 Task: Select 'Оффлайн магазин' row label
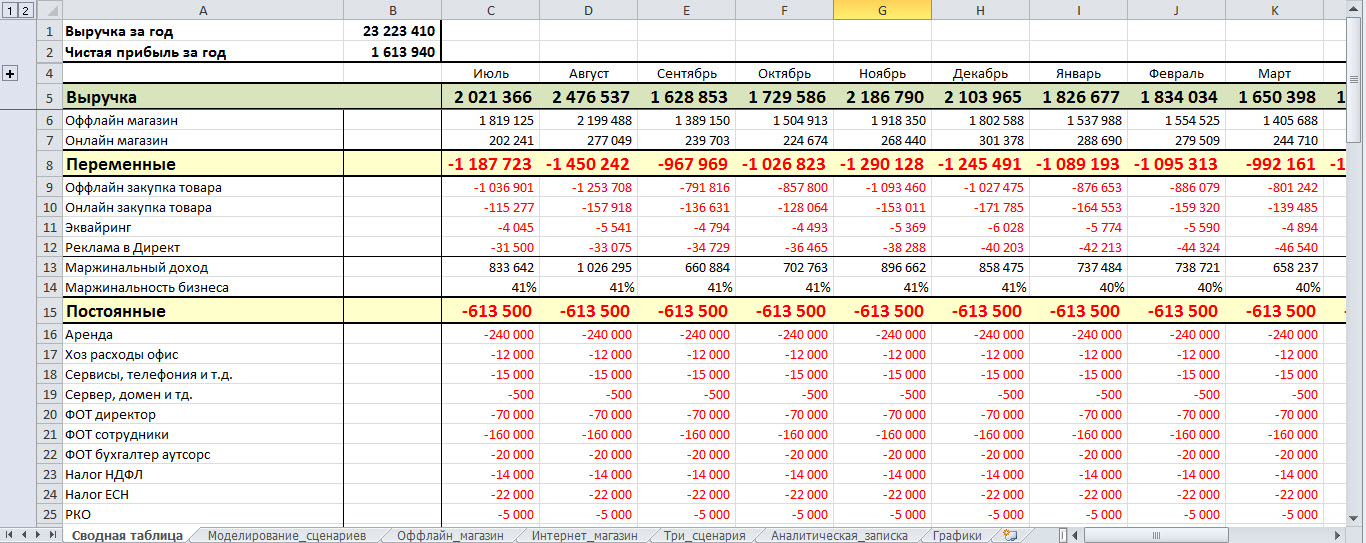click(203, 120)
